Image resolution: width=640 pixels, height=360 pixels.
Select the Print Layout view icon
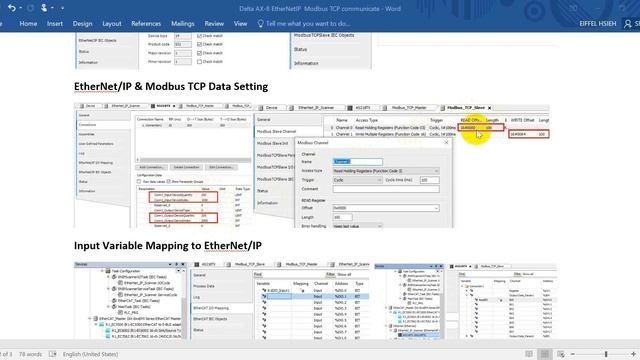(545, 354)
